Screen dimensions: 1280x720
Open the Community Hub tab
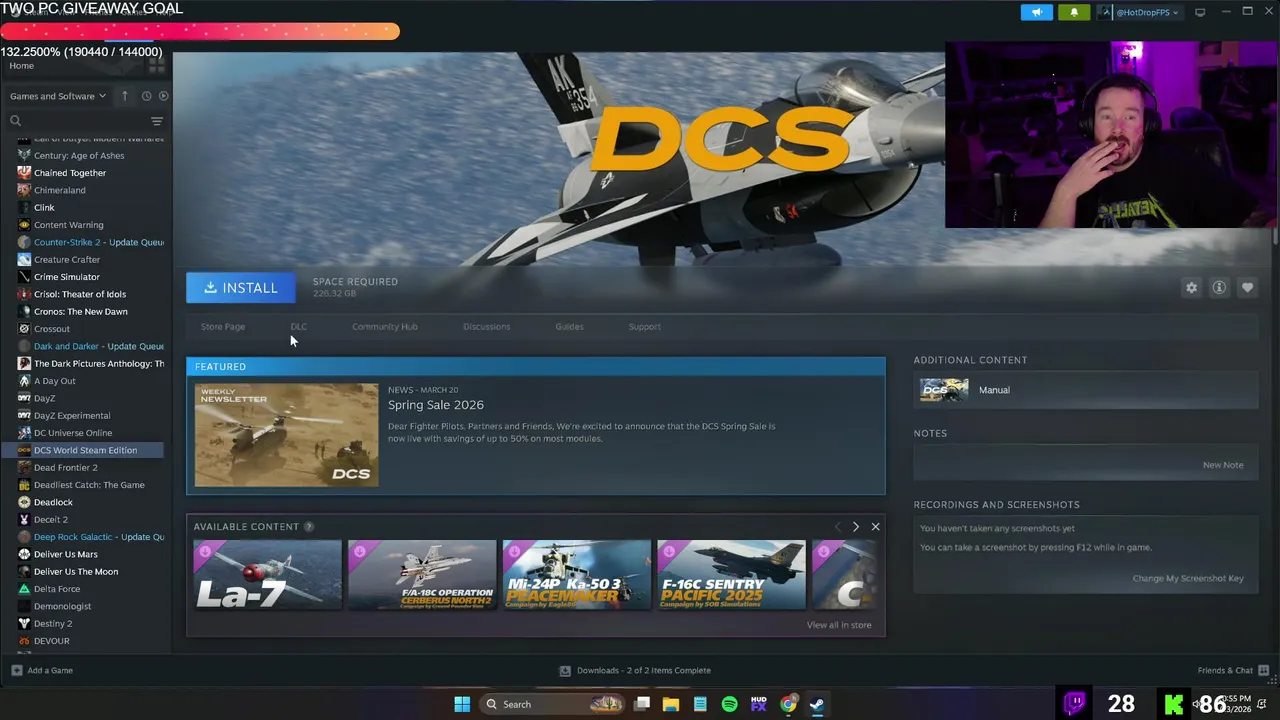coord(385,327)
